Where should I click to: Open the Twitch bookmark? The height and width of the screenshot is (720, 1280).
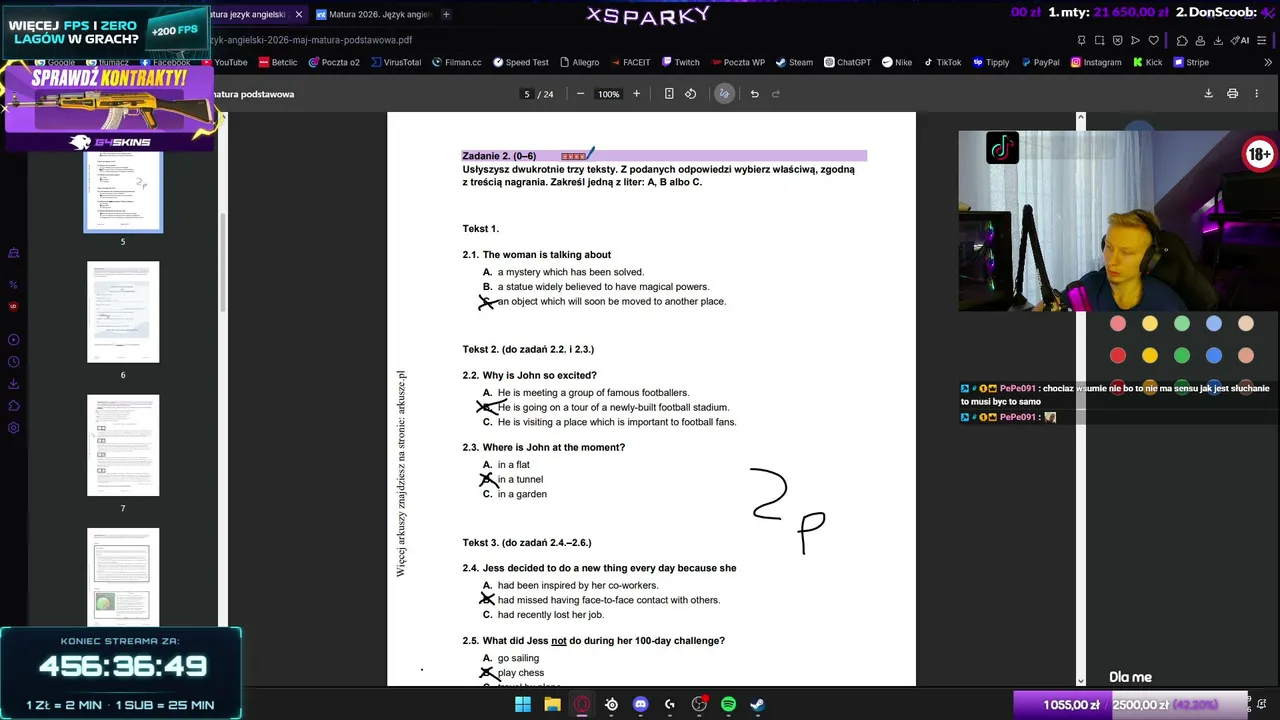pyautogui.click(x=680, y=62)
